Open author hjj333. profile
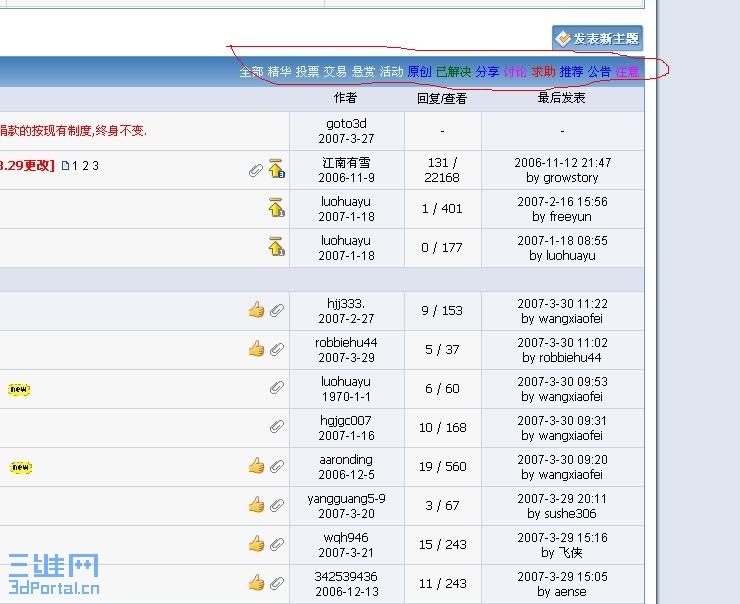 coord(346,303)
